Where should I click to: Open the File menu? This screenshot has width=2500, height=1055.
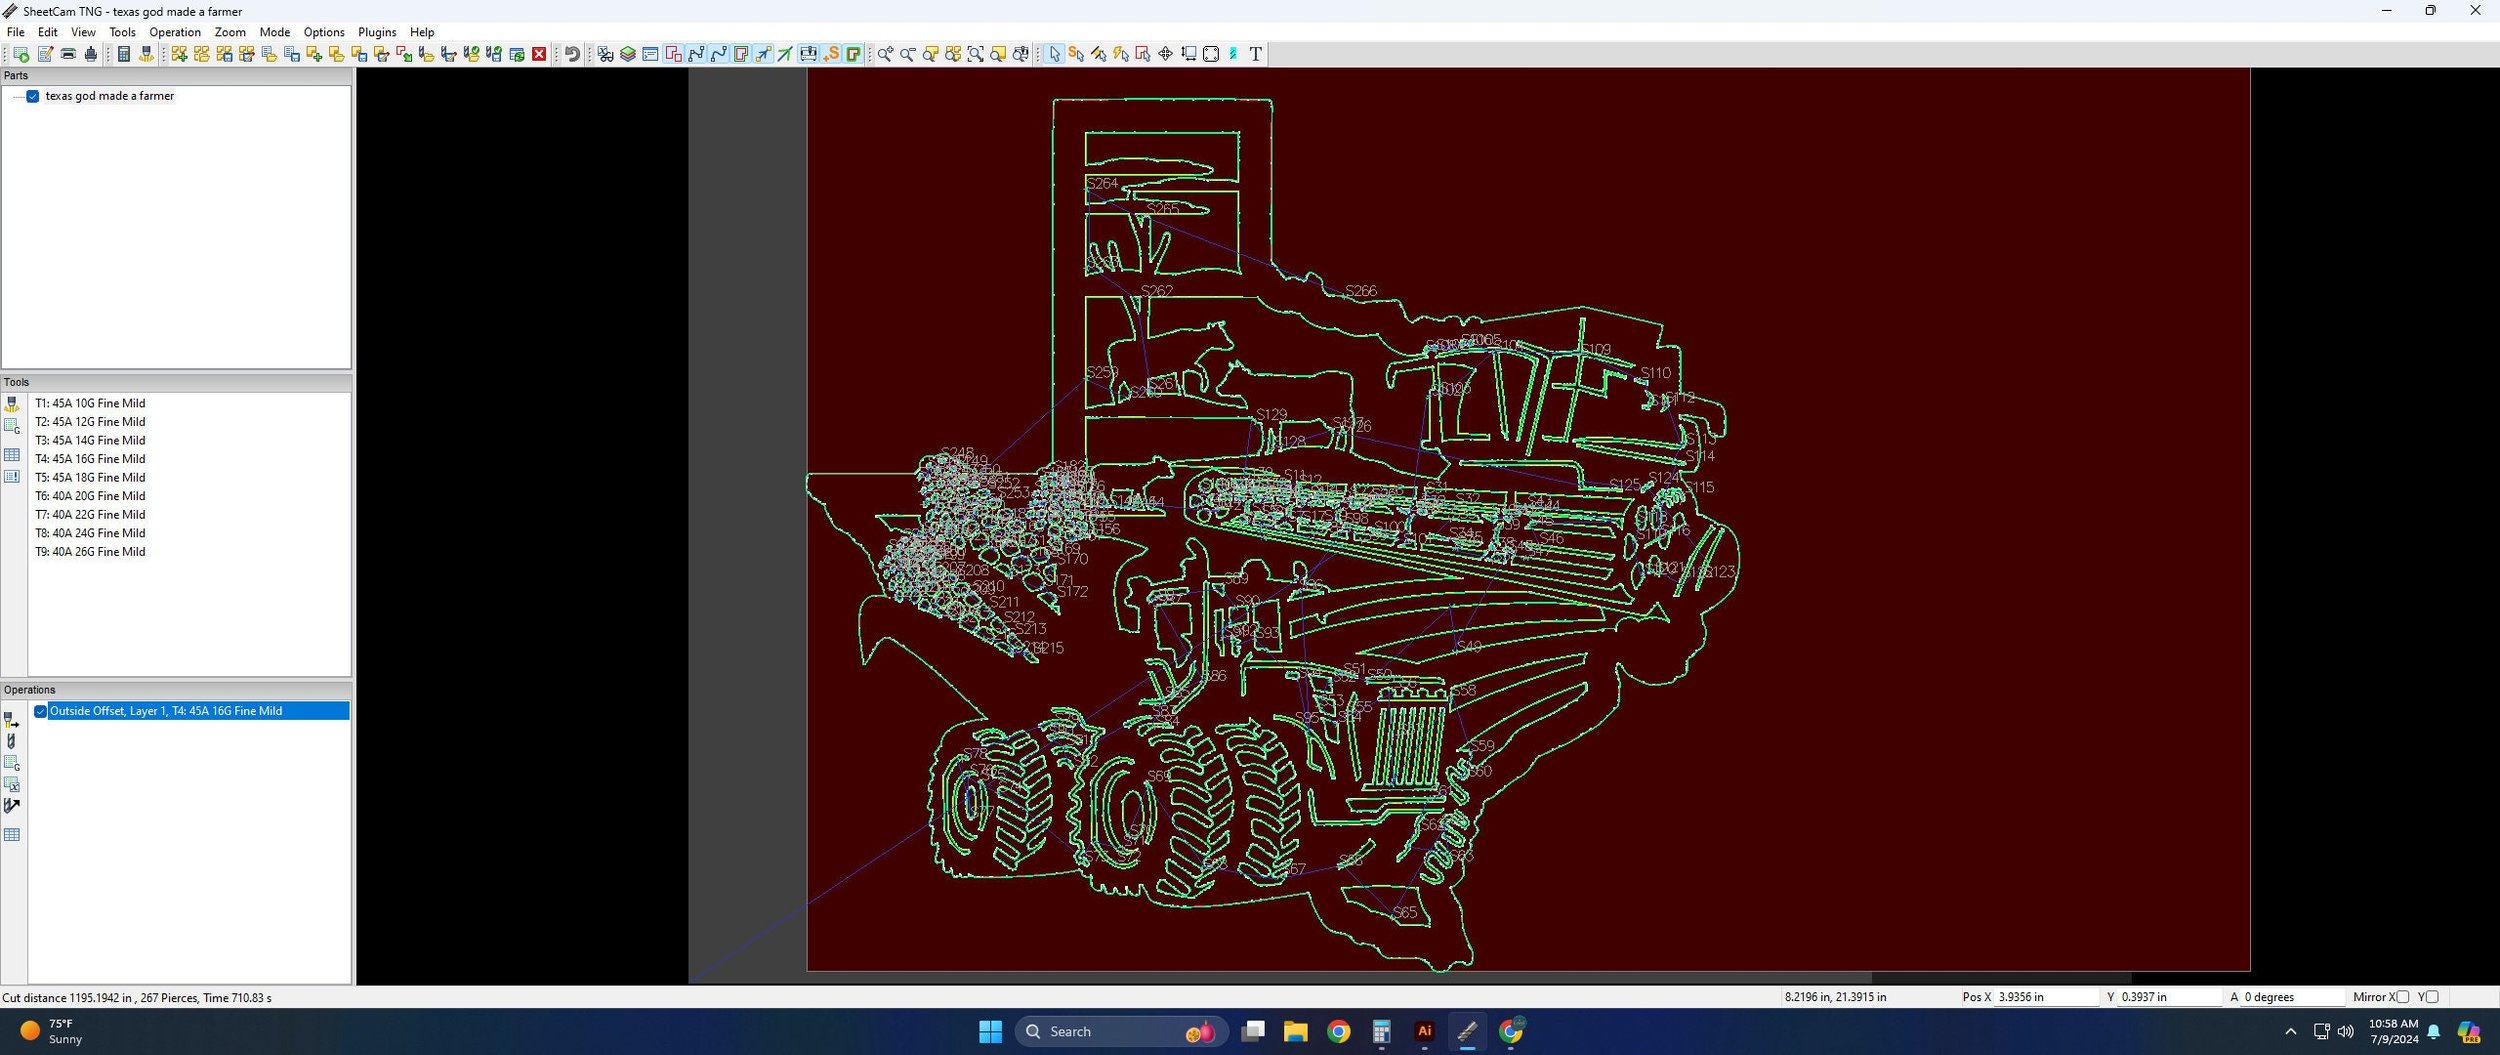[x=16, y=32]
